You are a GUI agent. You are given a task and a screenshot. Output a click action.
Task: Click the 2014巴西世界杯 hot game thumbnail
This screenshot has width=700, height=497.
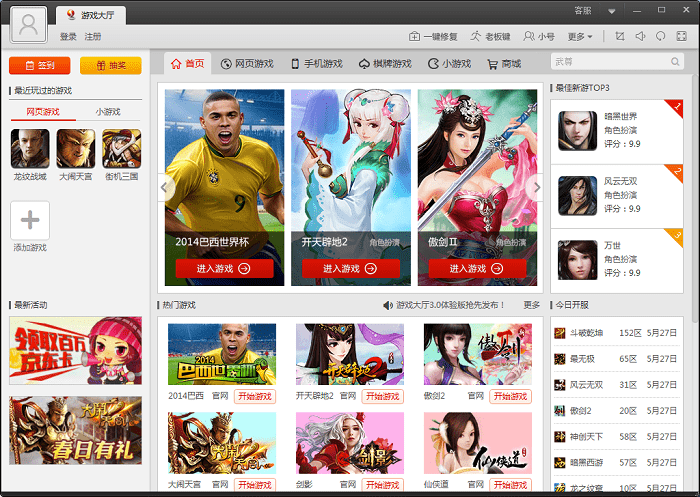click(x=222, y=354)
